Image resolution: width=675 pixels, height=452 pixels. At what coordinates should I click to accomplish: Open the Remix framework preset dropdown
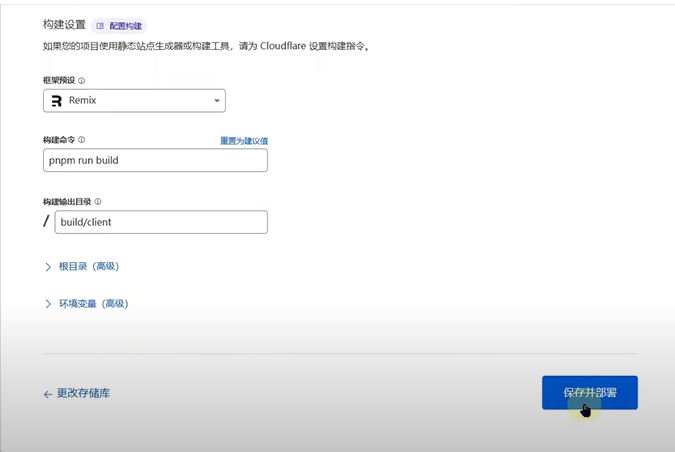134,101
